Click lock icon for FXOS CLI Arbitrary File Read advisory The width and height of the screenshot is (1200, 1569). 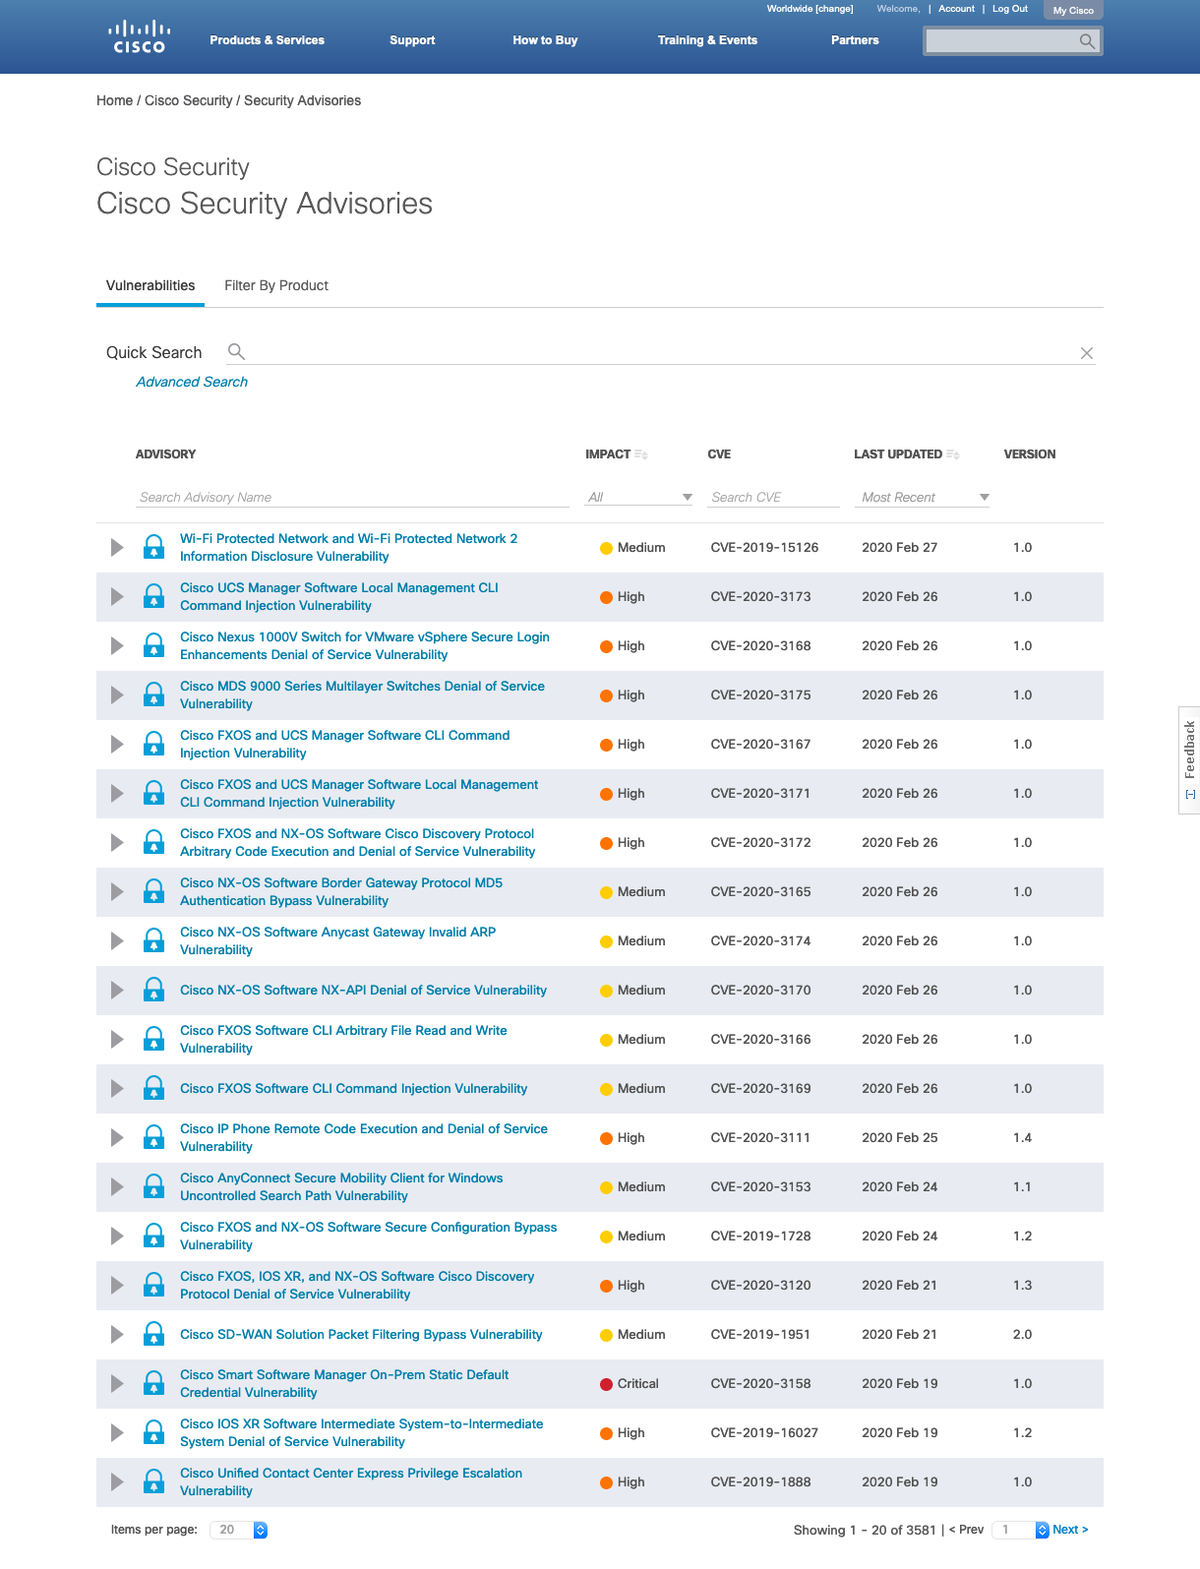[154, 1039]
